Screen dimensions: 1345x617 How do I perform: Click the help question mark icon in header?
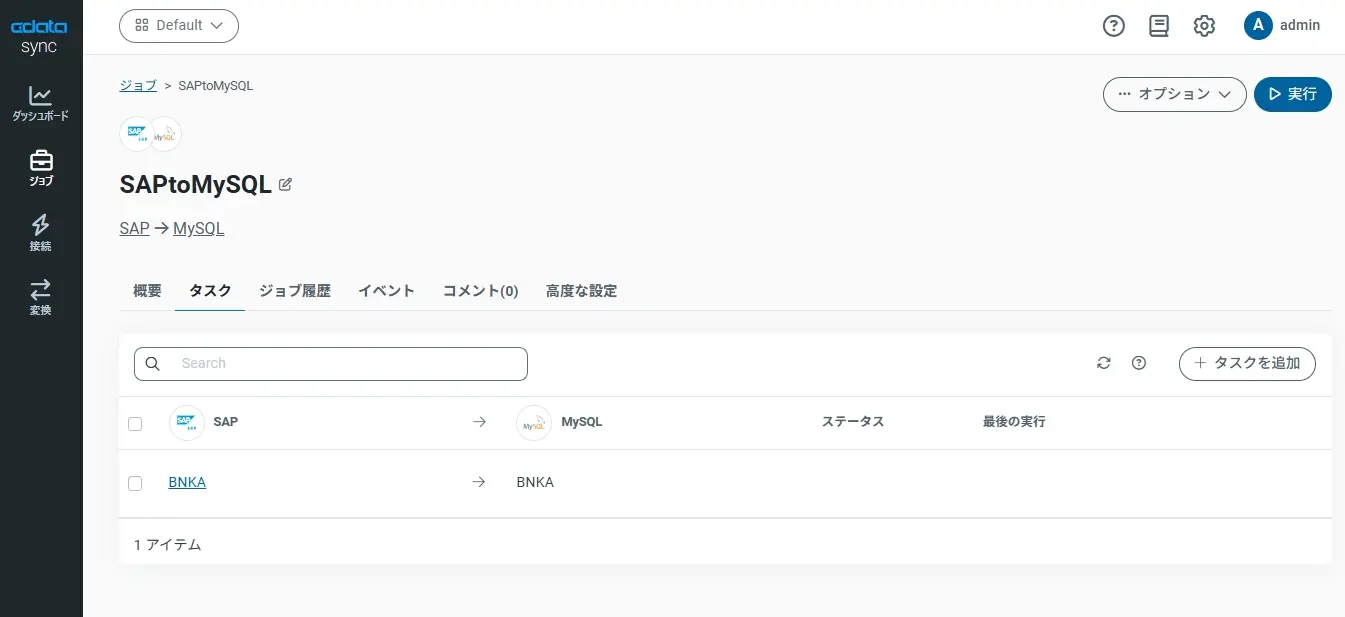1114,26
